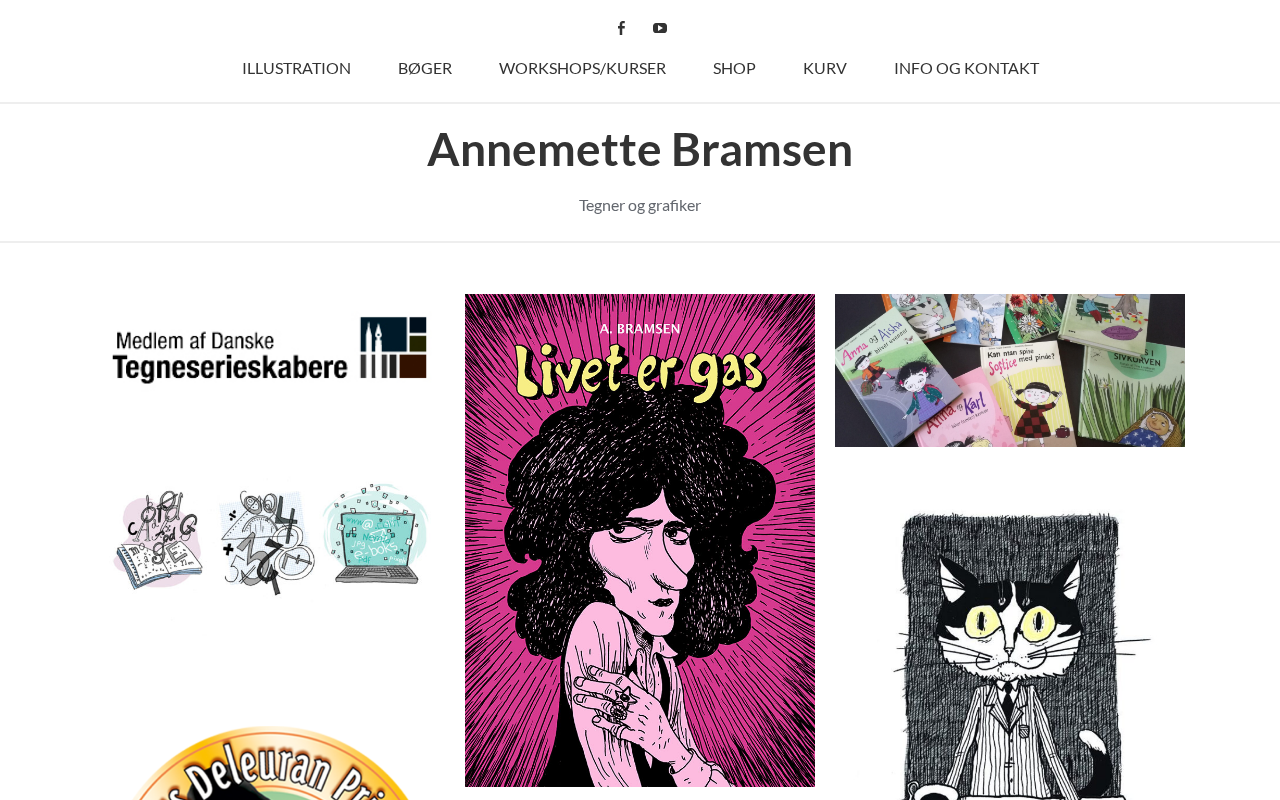Open the Livet er gas book cover
The width and height of the screenshot is (1280, 800).
pyautogui.click(x=640, y=540)
